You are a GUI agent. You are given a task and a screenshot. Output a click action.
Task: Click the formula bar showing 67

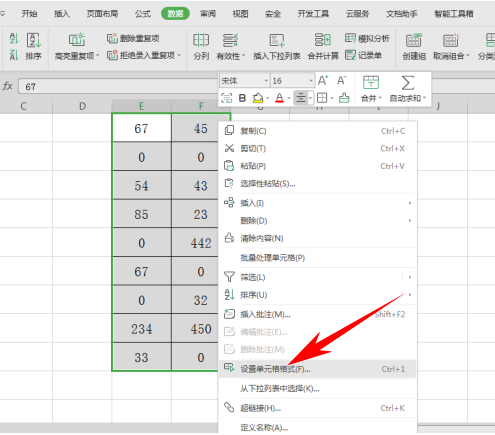point(118,87)
